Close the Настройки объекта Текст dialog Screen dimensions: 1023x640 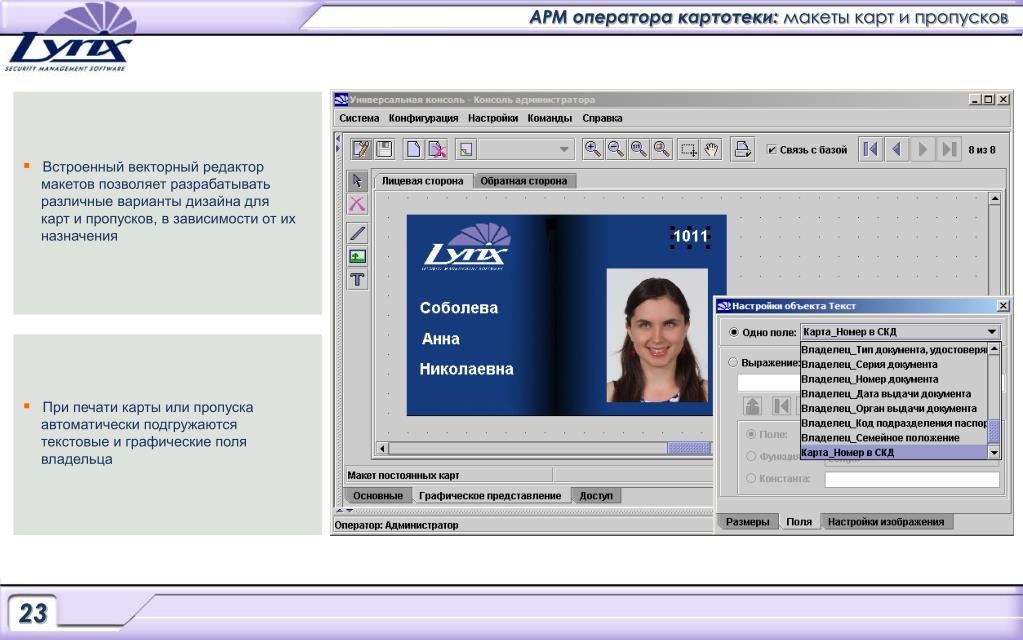pyautogui.click(x=1003, y=305)
